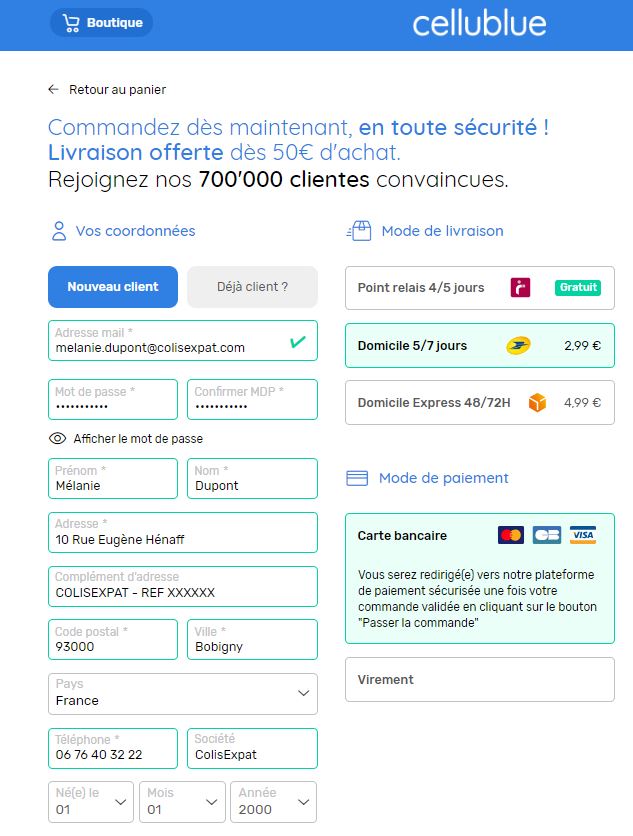Select Virement payment method
This screenshot has width=633, height=836.
point(480,679)
